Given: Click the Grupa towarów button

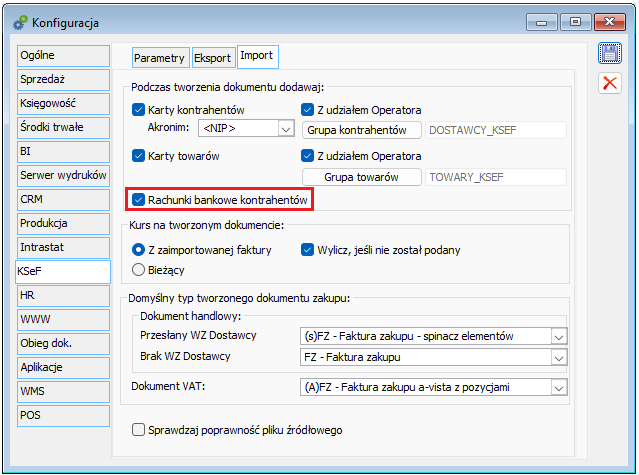Looking at the screenshot, I should tap(361, 177).
